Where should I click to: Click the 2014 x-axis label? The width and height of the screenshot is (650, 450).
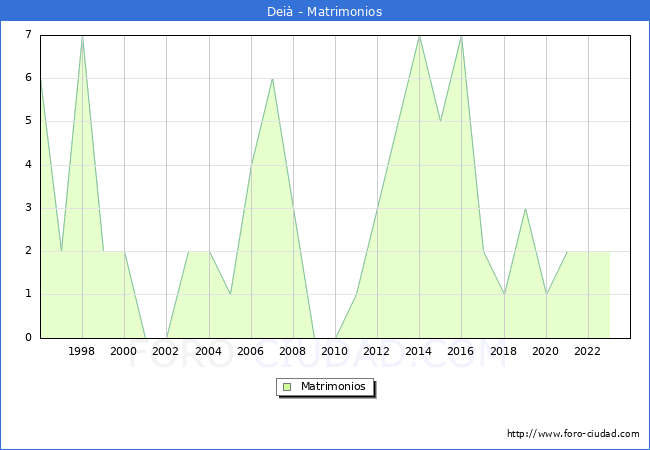click(419, 351)
